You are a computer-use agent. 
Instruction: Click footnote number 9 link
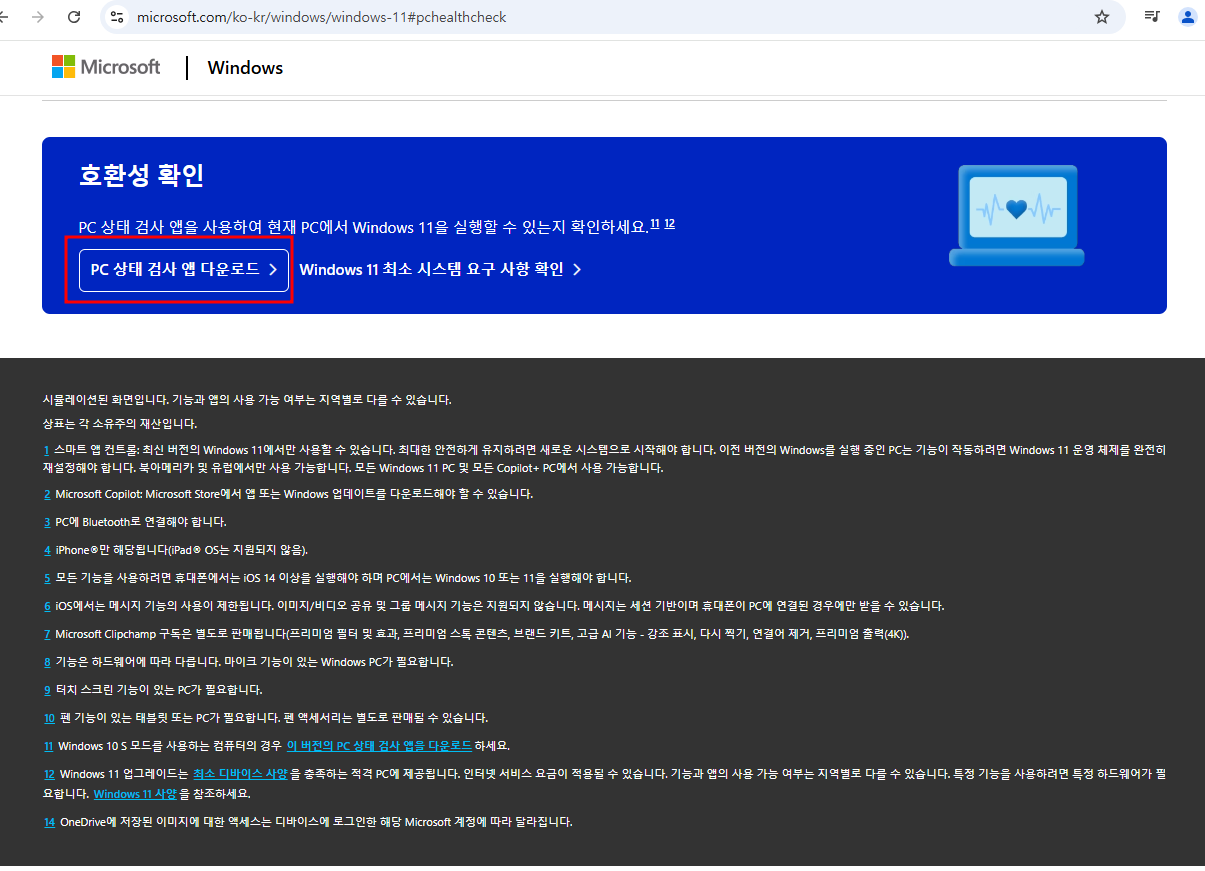46,690
